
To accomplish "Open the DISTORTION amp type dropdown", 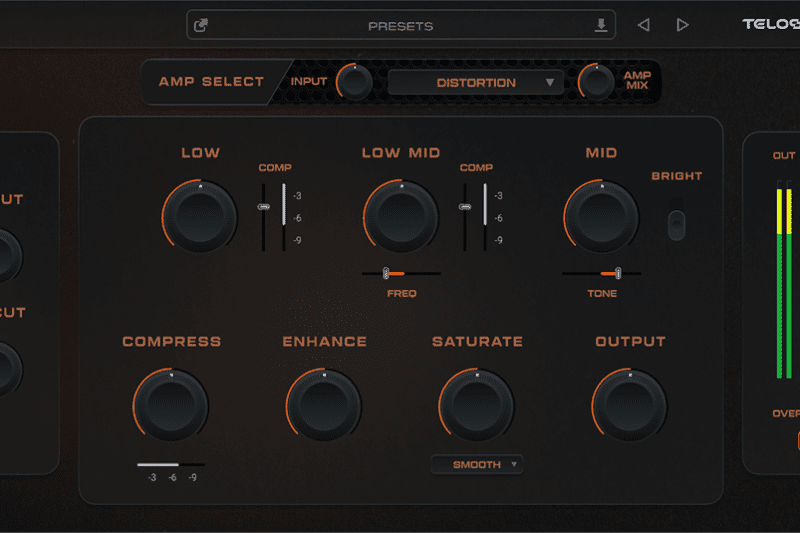I will [476, 83].
